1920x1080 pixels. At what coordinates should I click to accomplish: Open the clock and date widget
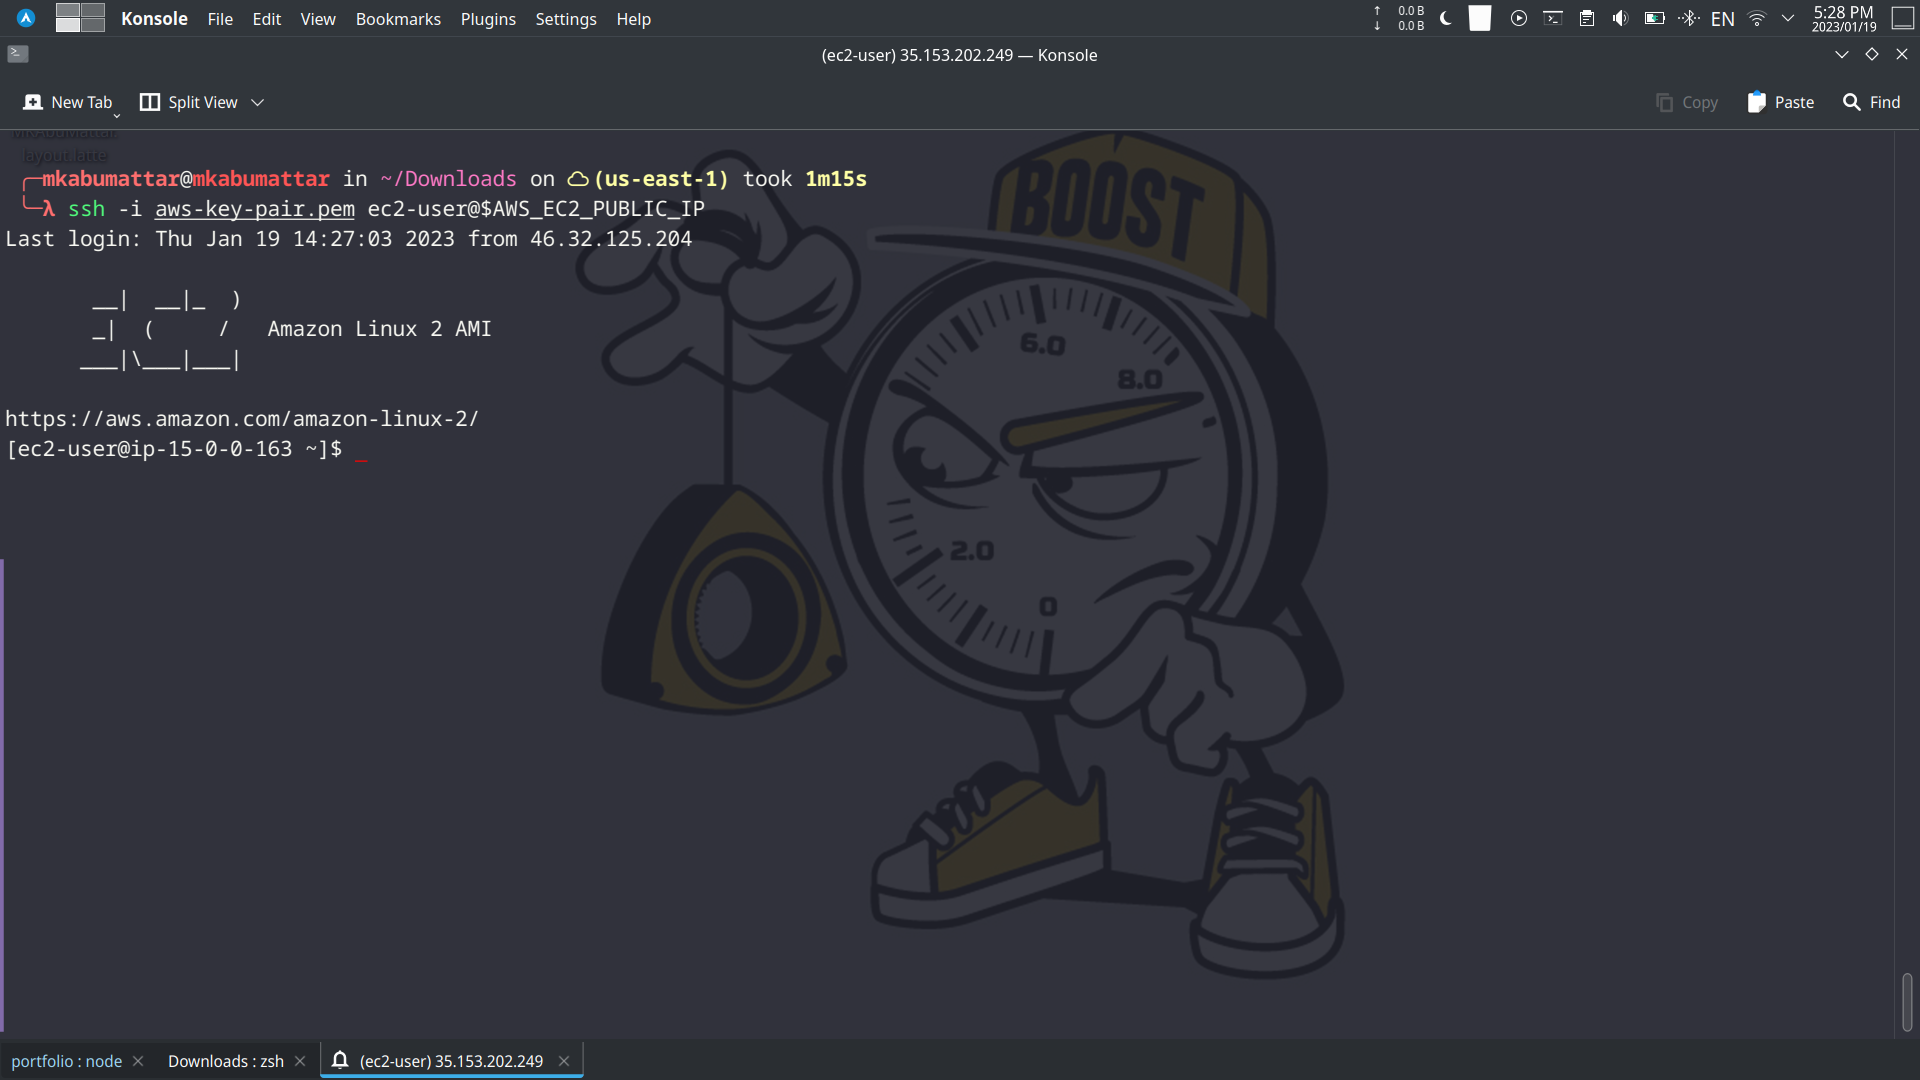click(x=1843, y=18)
